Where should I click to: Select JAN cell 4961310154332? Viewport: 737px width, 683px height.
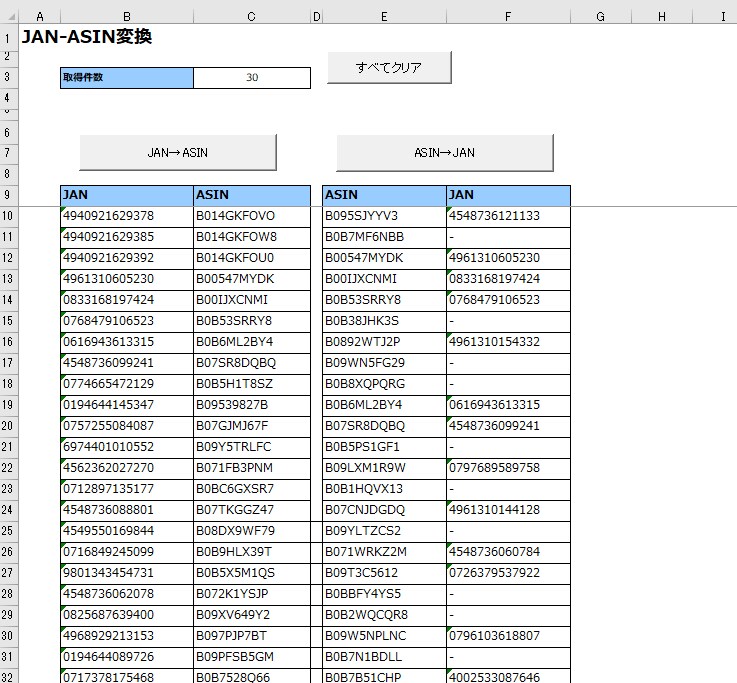tap(509, 342)
